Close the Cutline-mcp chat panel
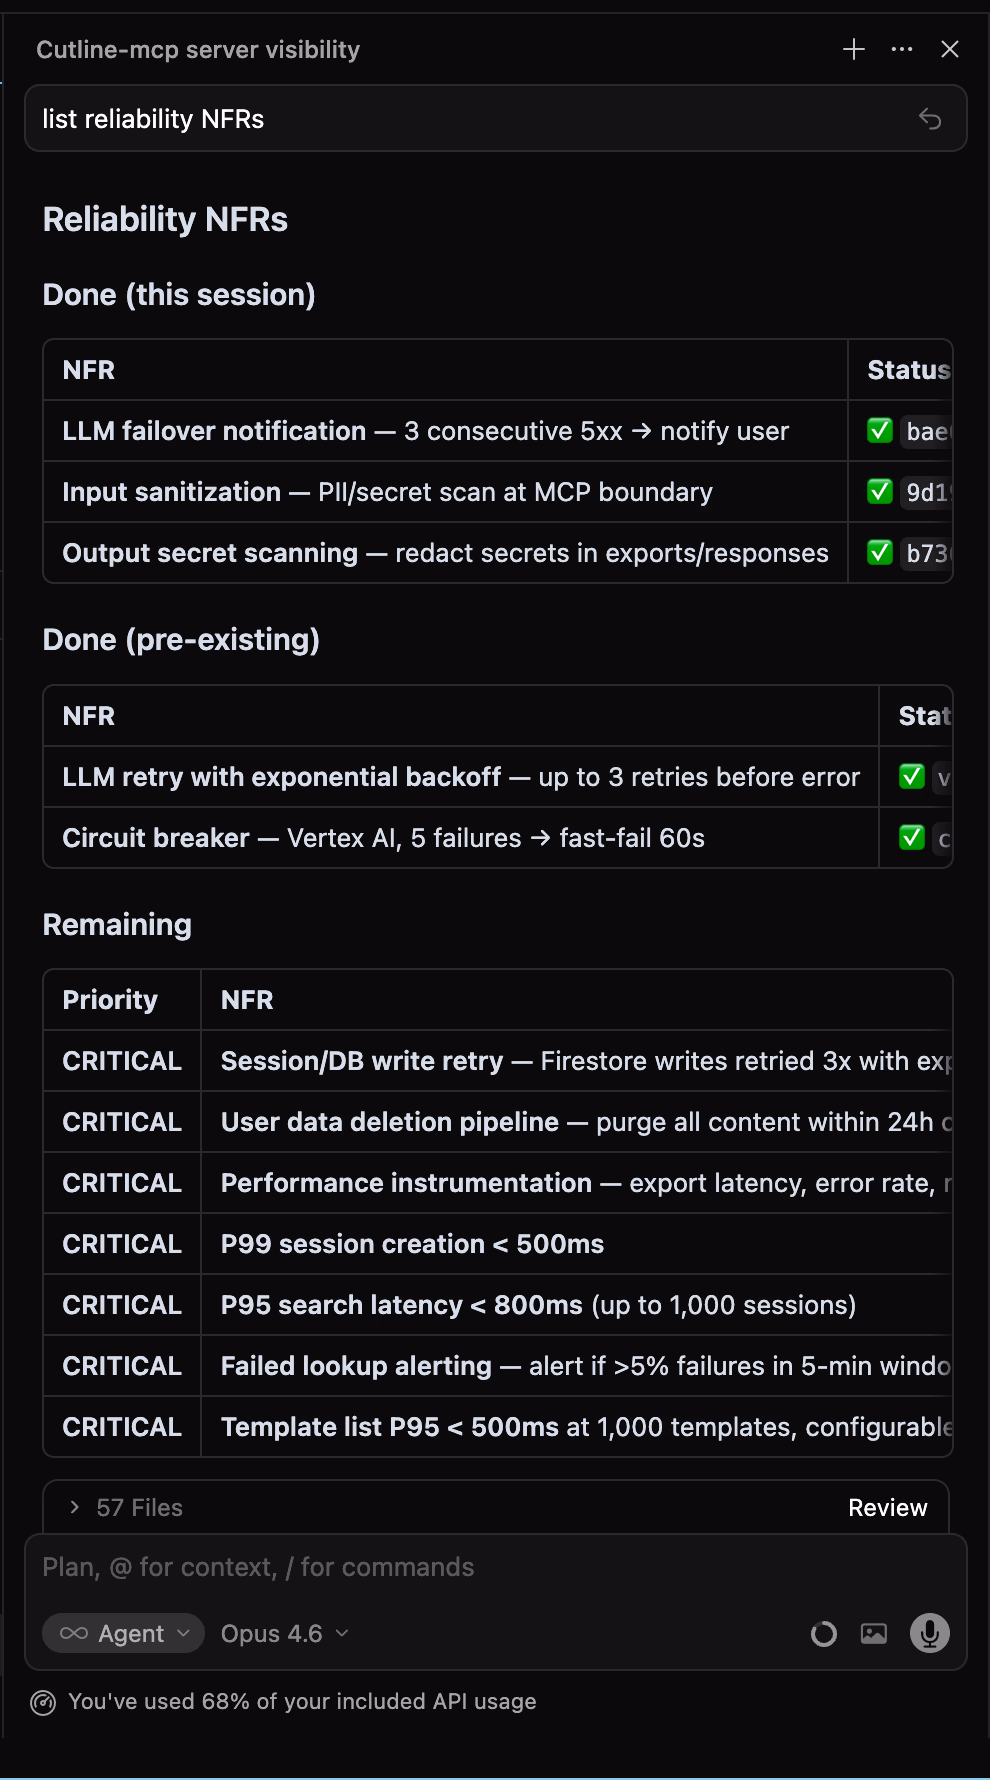 click(949, 50)
